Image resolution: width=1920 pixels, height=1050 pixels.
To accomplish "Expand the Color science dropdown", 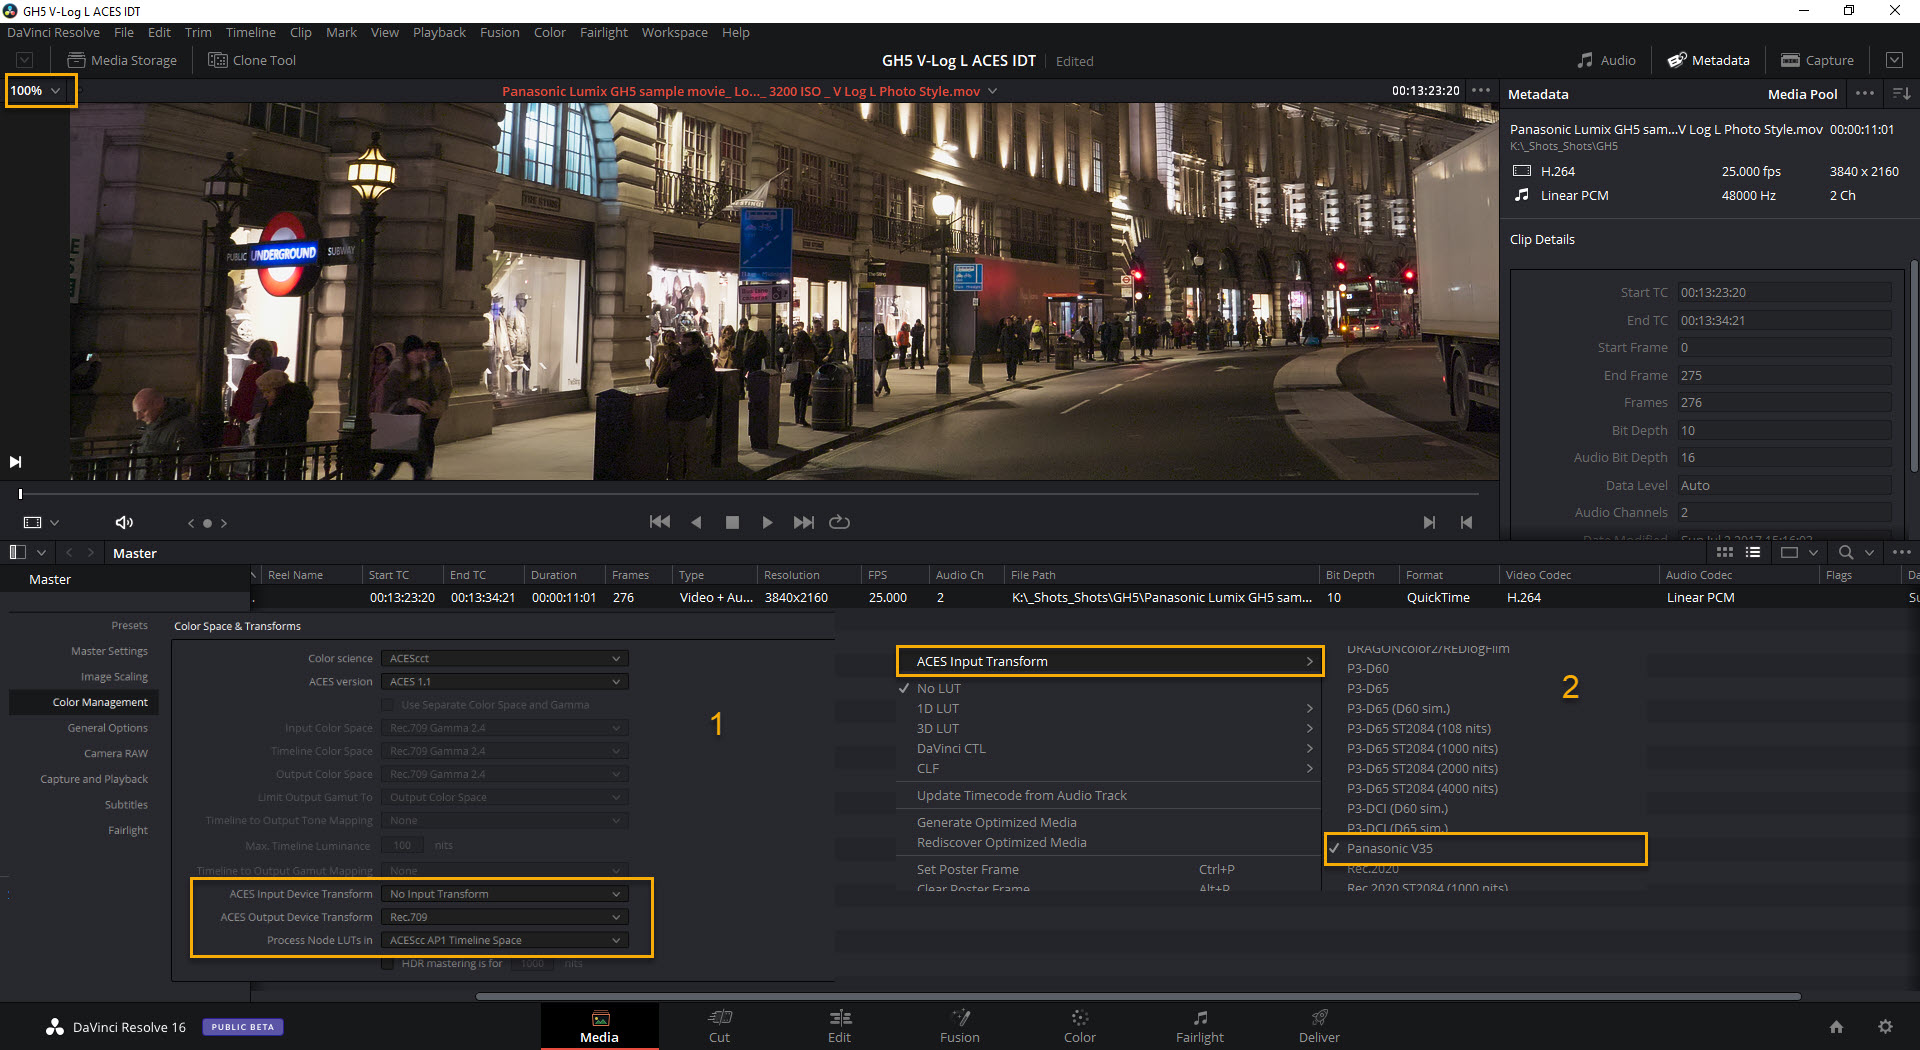I will tap(505, 658).
